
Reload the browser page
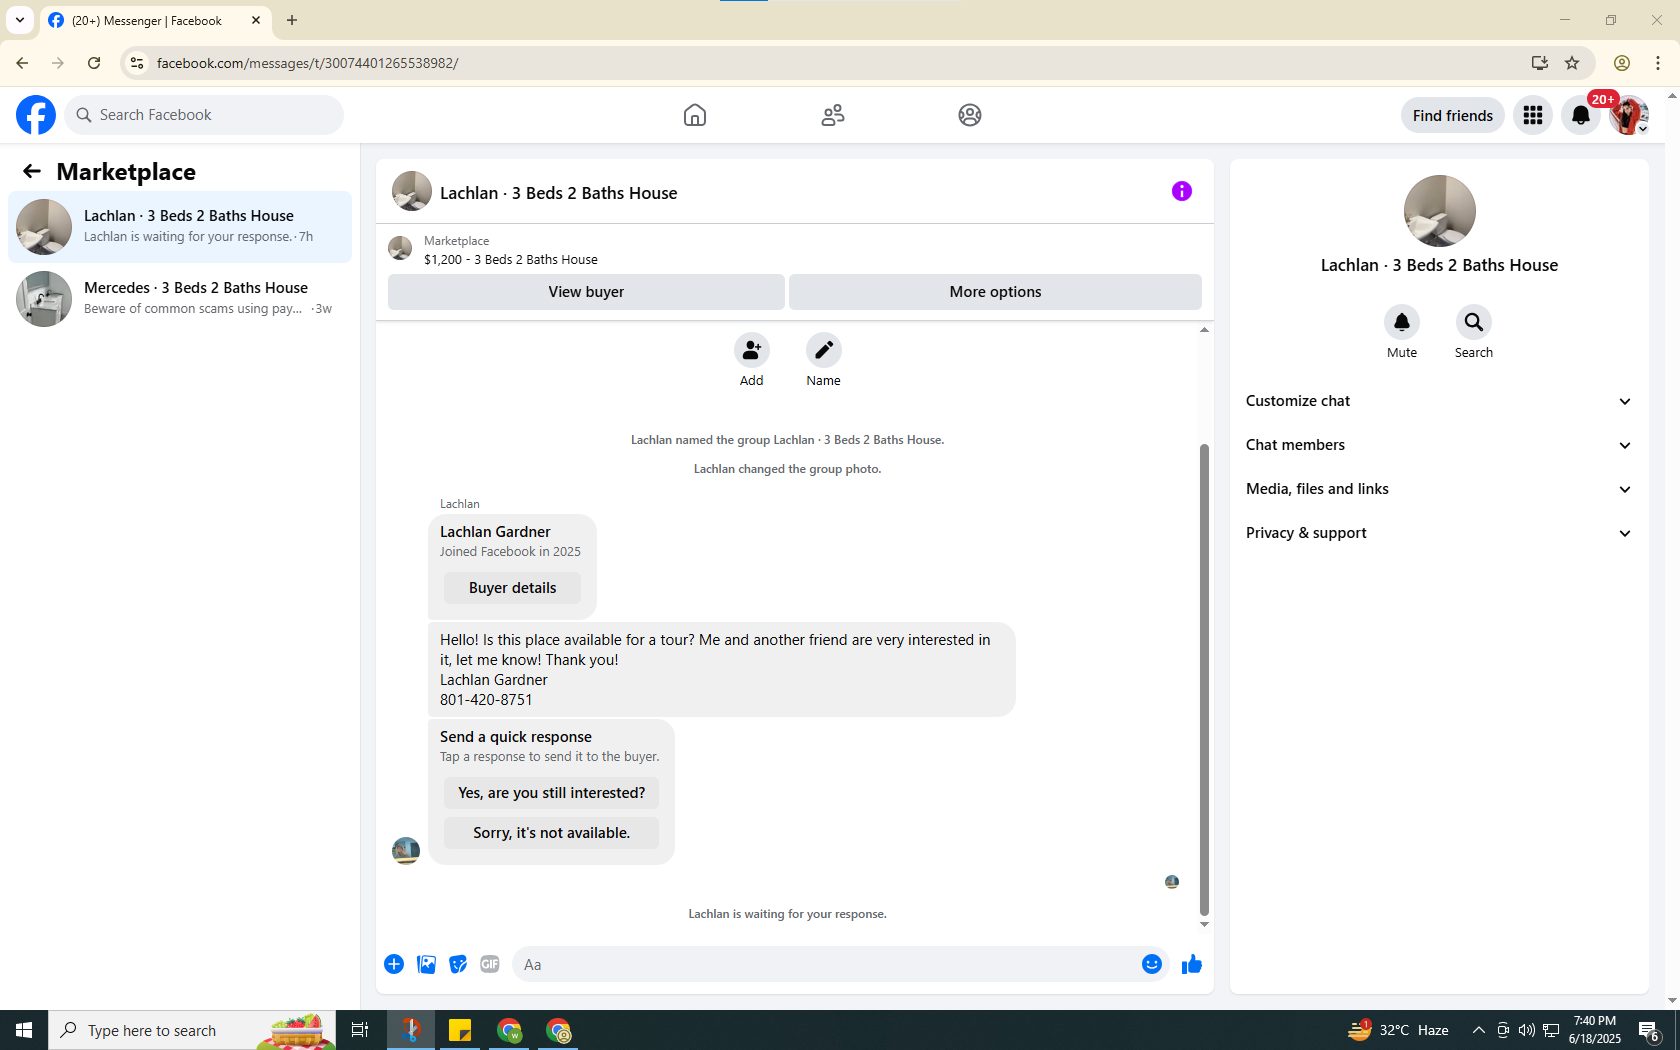94,63
